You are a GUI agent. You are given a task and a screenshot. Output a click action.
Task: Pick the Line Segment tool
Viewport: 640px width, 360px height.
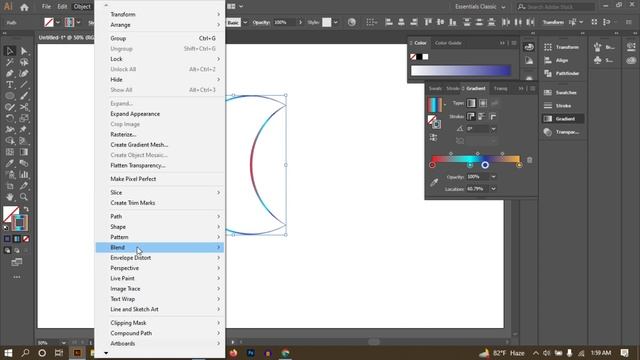coord(24,85)
